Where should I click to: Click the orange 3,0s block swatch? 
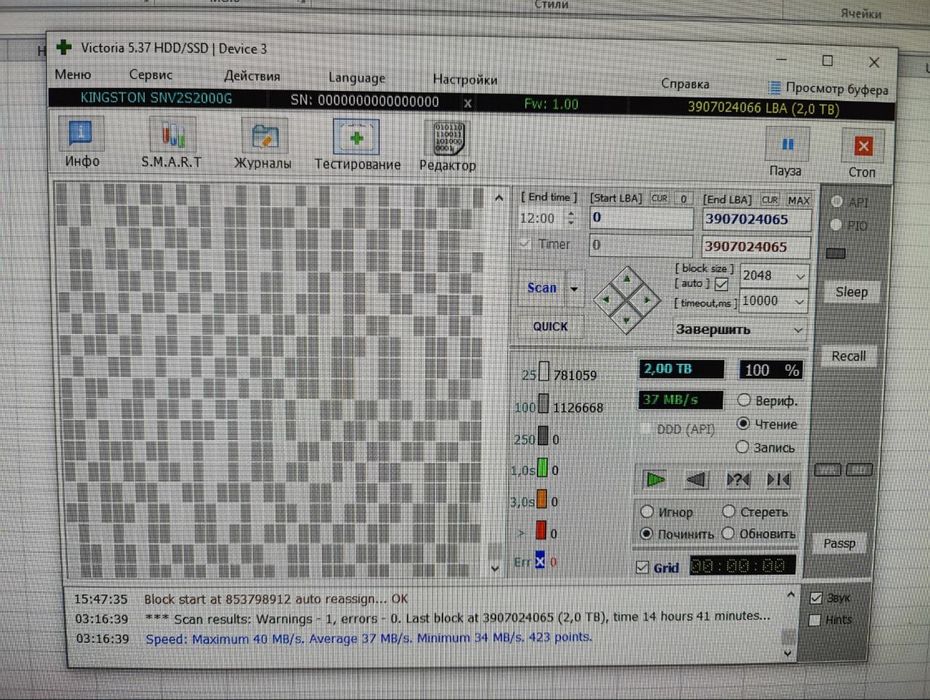point(542,499)
